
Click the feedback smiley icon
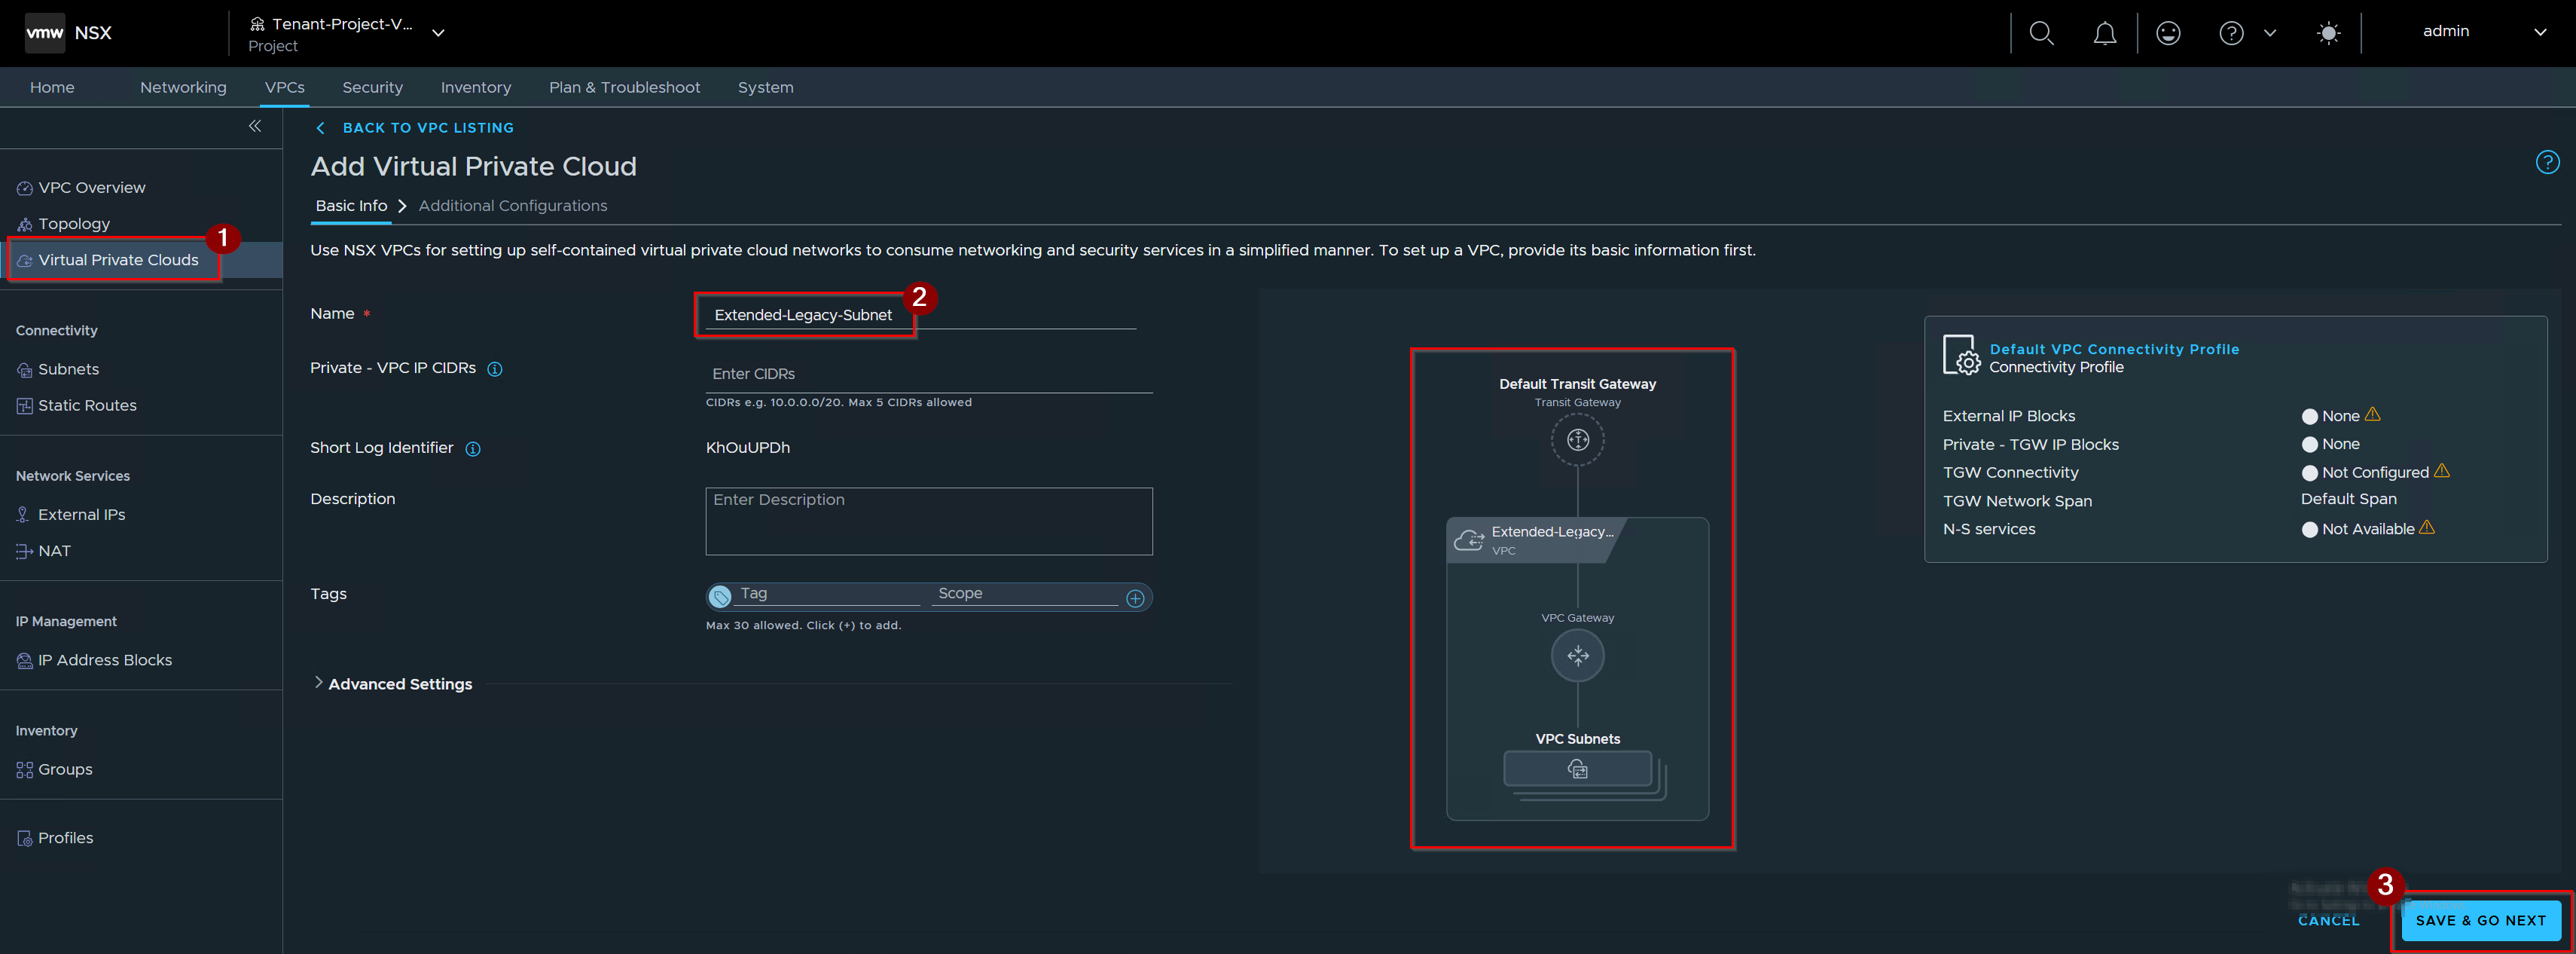click(x=2167, y=33)
